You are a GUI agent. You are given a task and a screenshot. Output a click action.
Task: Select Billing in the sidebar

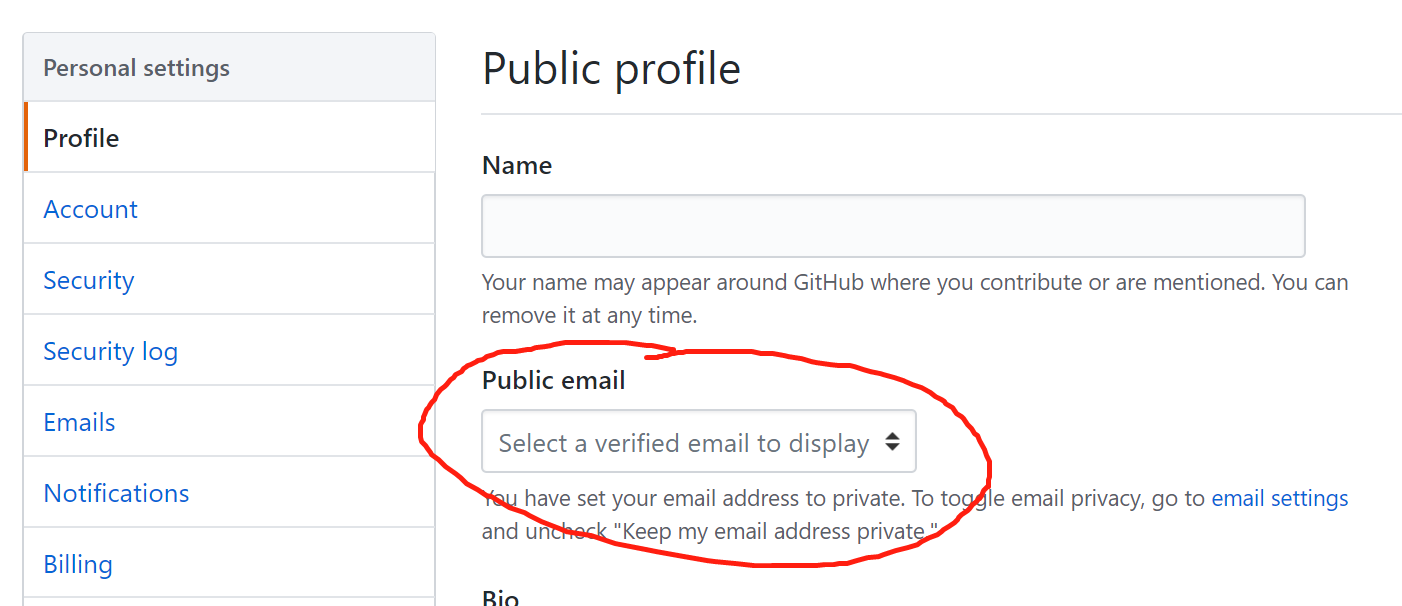[78, 564]
